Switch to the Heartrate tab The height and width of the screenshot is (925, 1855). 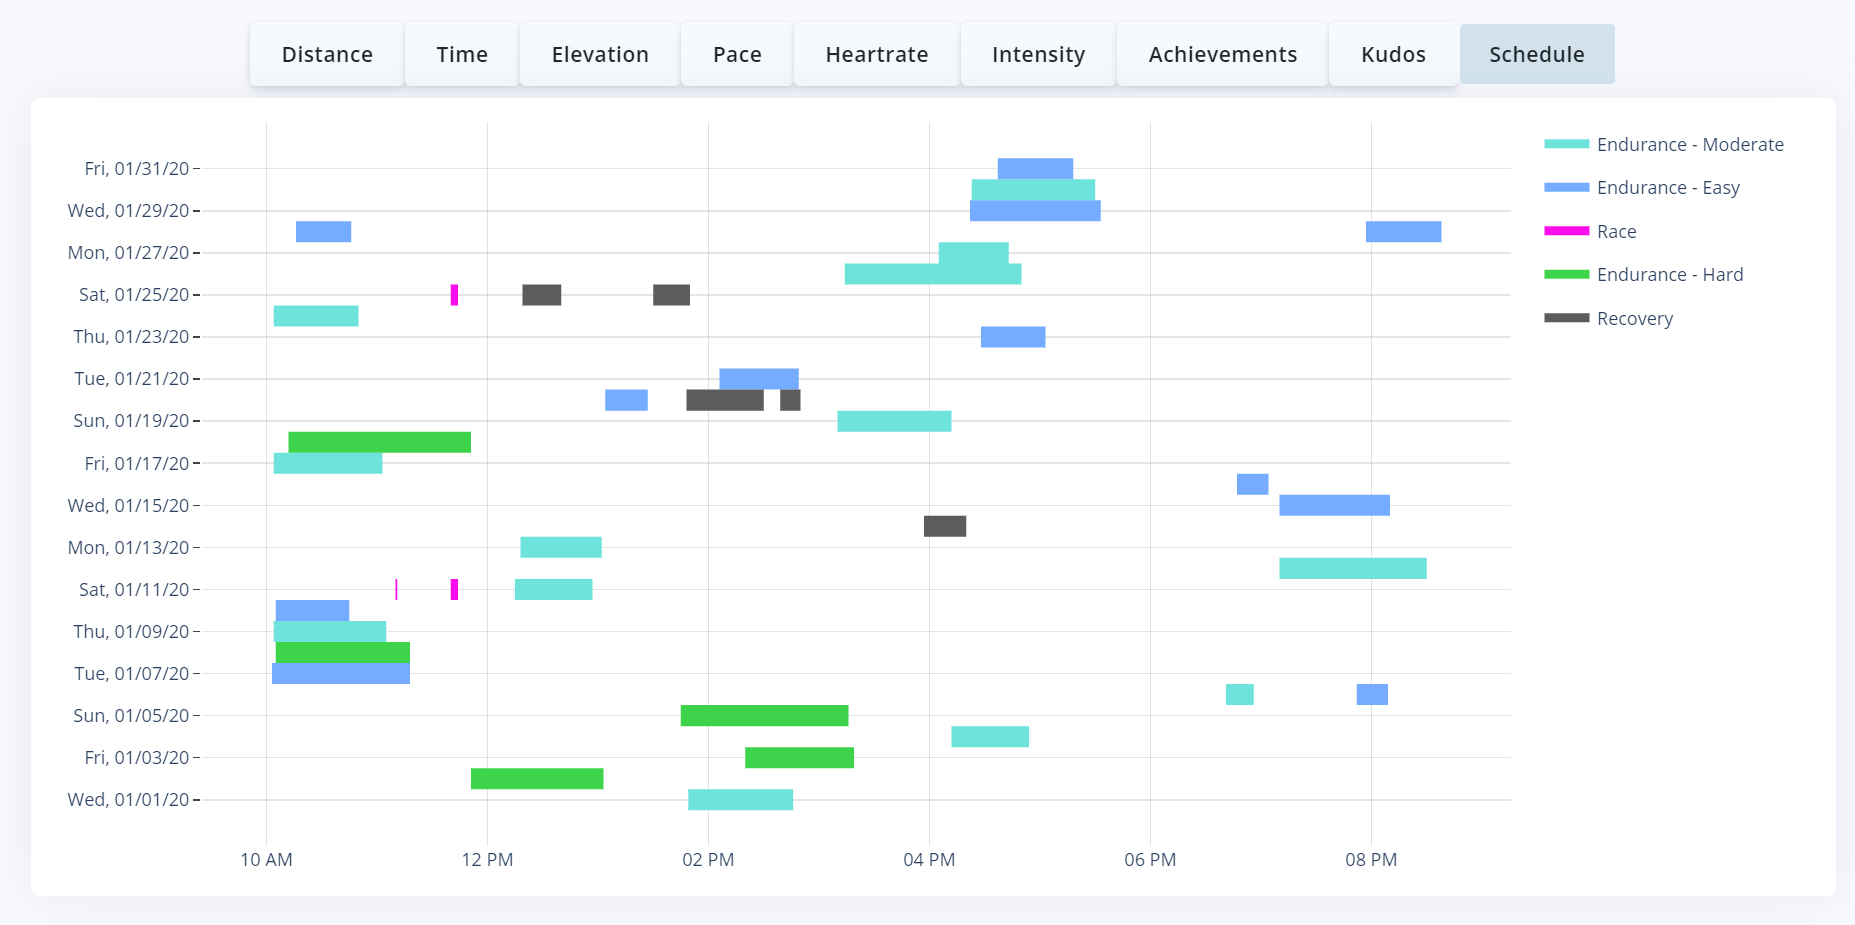pos(877,55)
